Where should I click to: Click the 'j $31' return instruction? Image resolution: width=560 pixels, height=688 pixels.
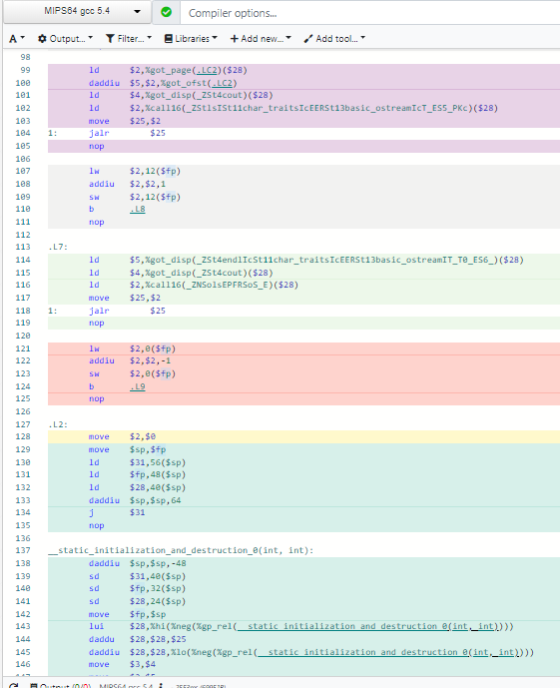click(x=117, y=512)
